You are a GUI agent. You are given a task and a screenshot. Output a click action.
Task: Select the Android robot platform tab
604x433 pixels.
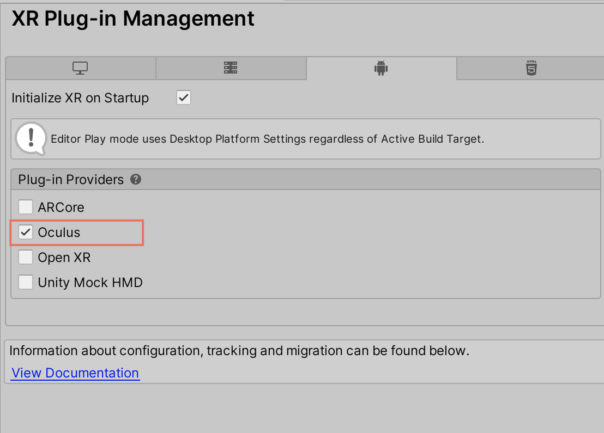[x=381, y=68]
